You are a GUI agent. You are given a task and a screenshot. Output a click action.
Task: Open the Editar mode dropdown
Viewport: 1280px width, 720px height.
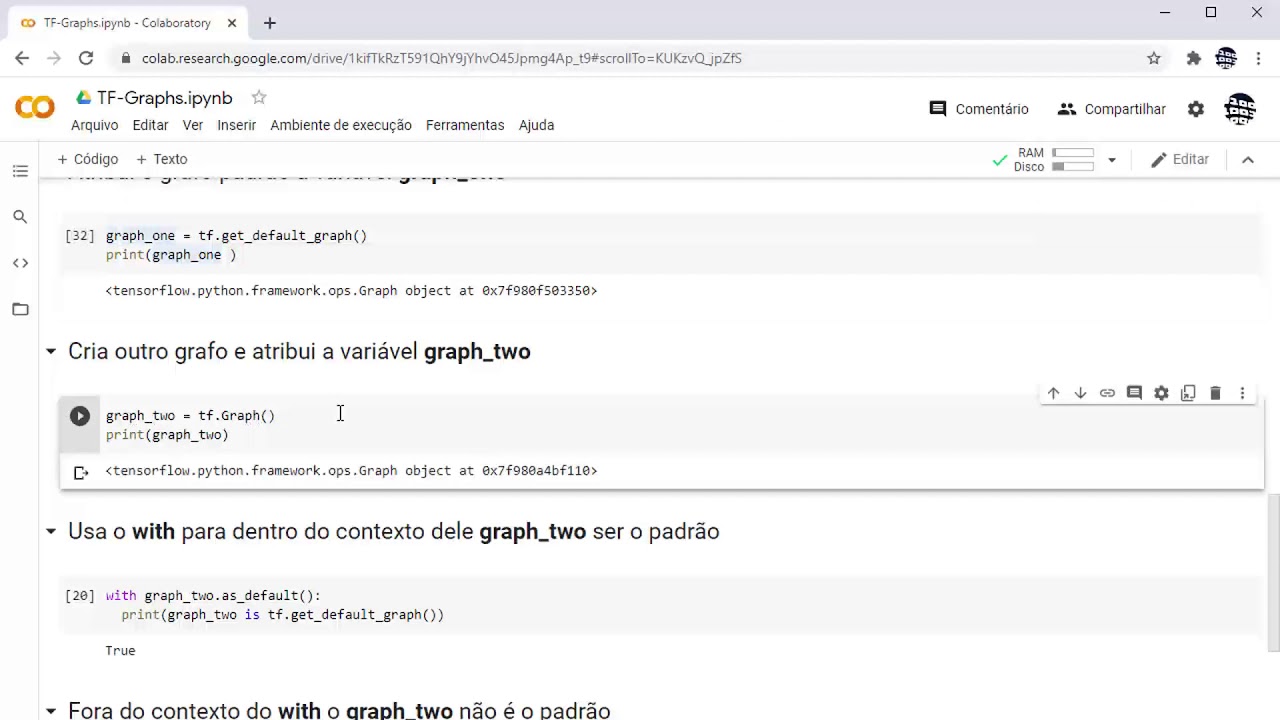tap(1180, 159)
